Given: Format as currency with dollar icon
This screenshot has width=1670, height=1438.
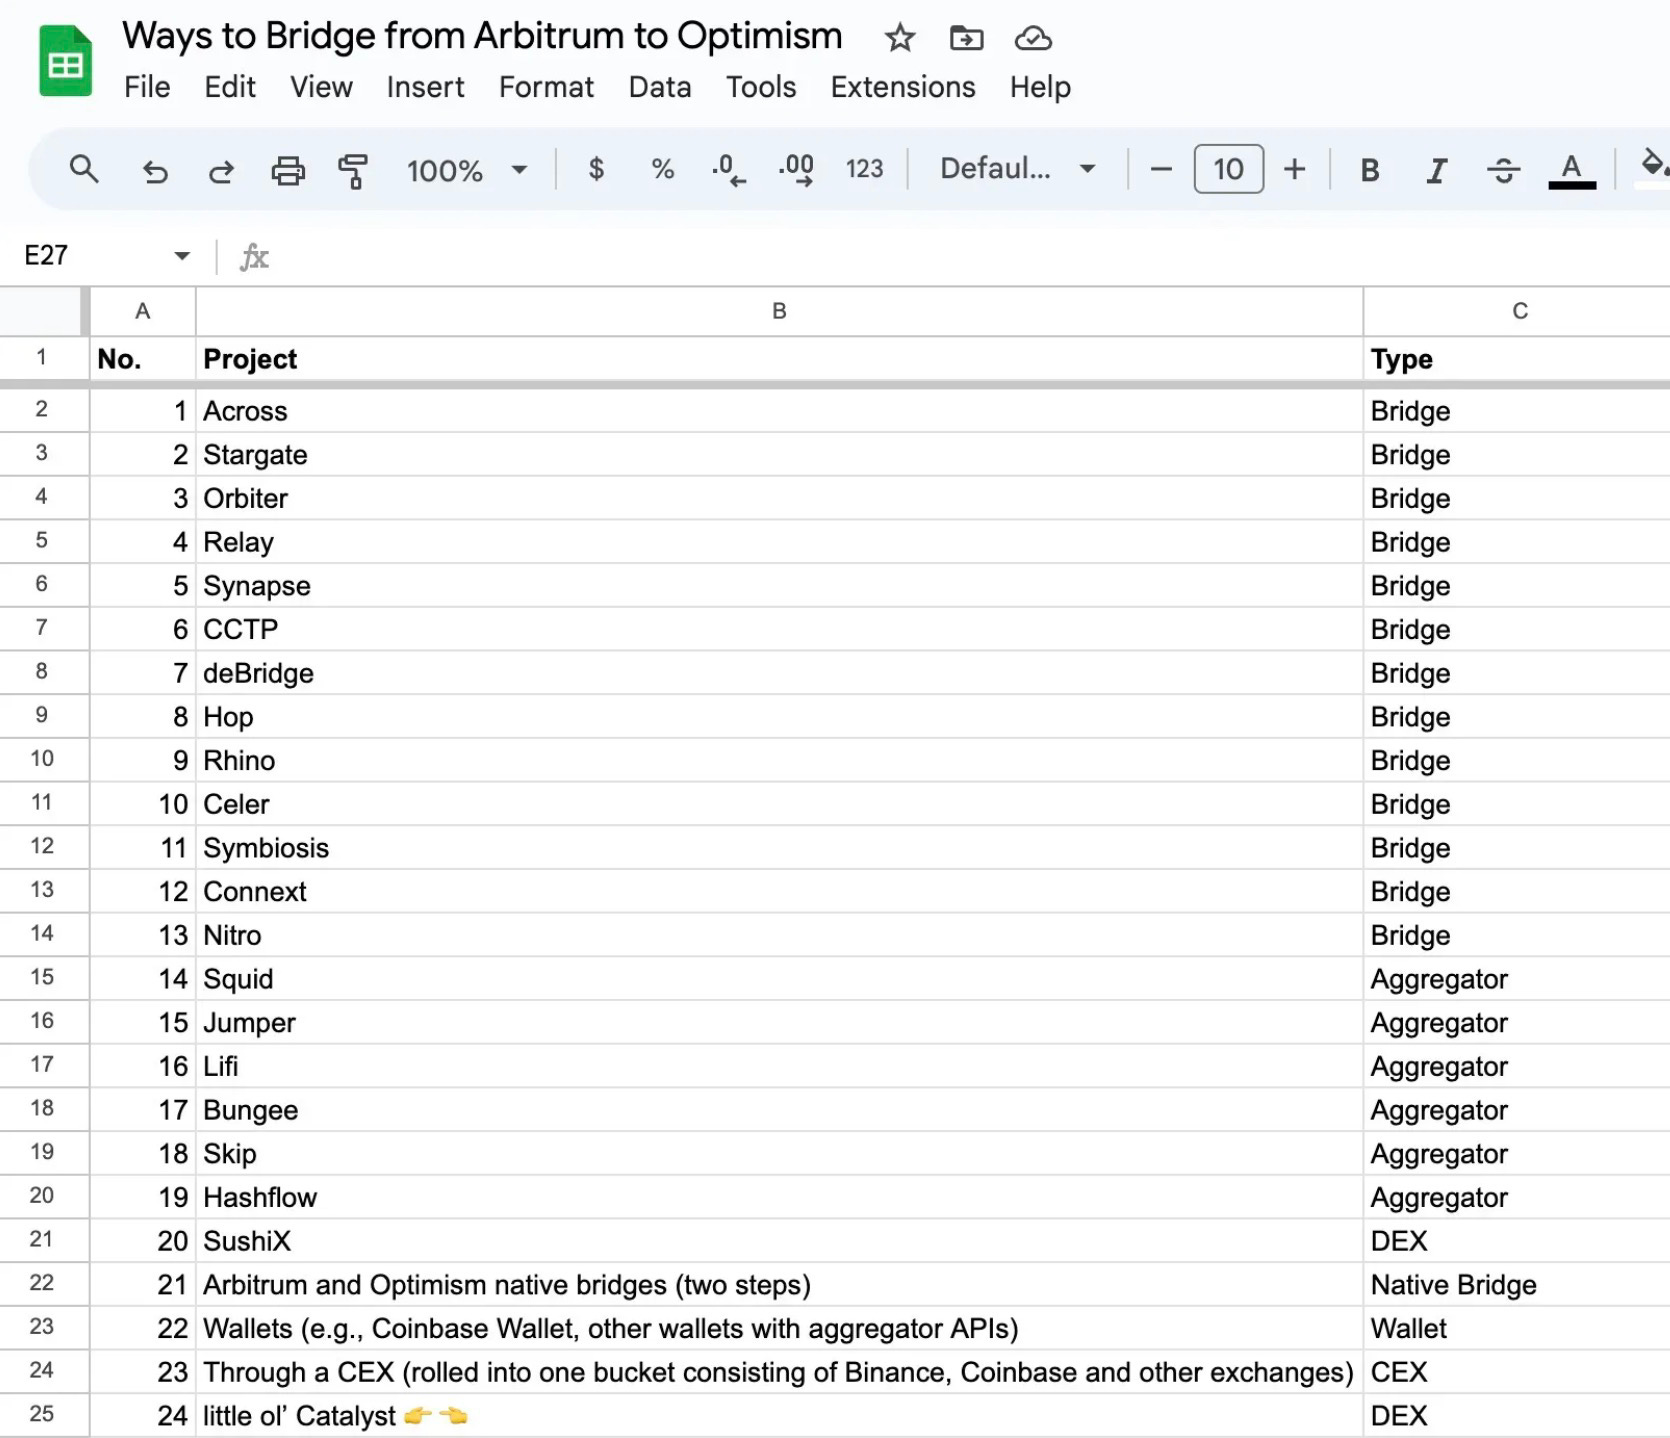Looking at the screenshot, I should pos(596,169).
